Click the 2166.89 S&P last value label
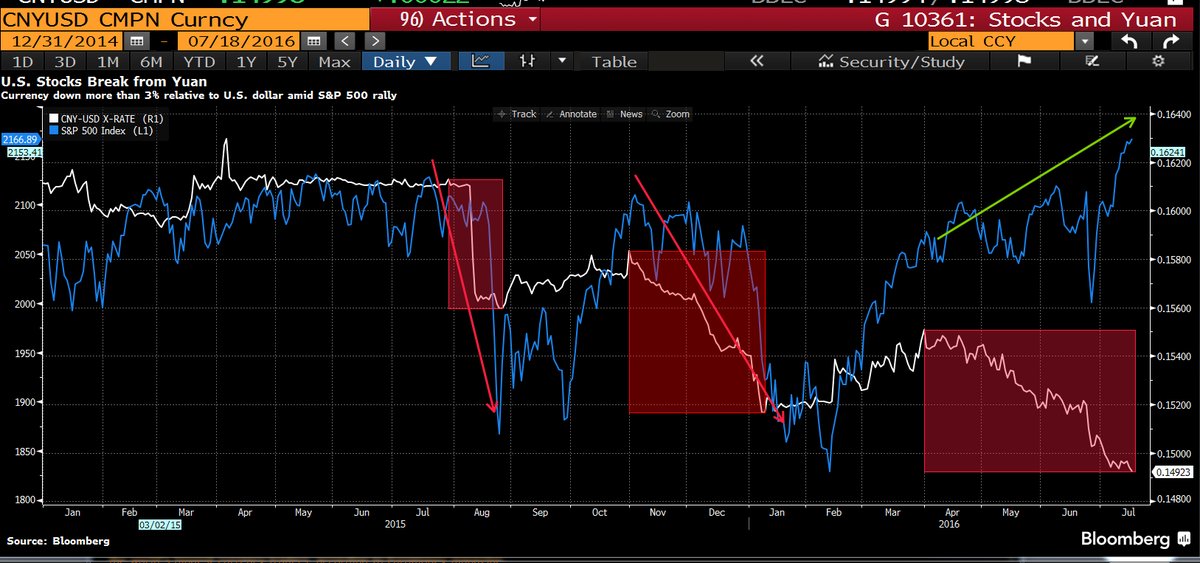This screenshot has width=1200, height=563. [x=19, y=139]
